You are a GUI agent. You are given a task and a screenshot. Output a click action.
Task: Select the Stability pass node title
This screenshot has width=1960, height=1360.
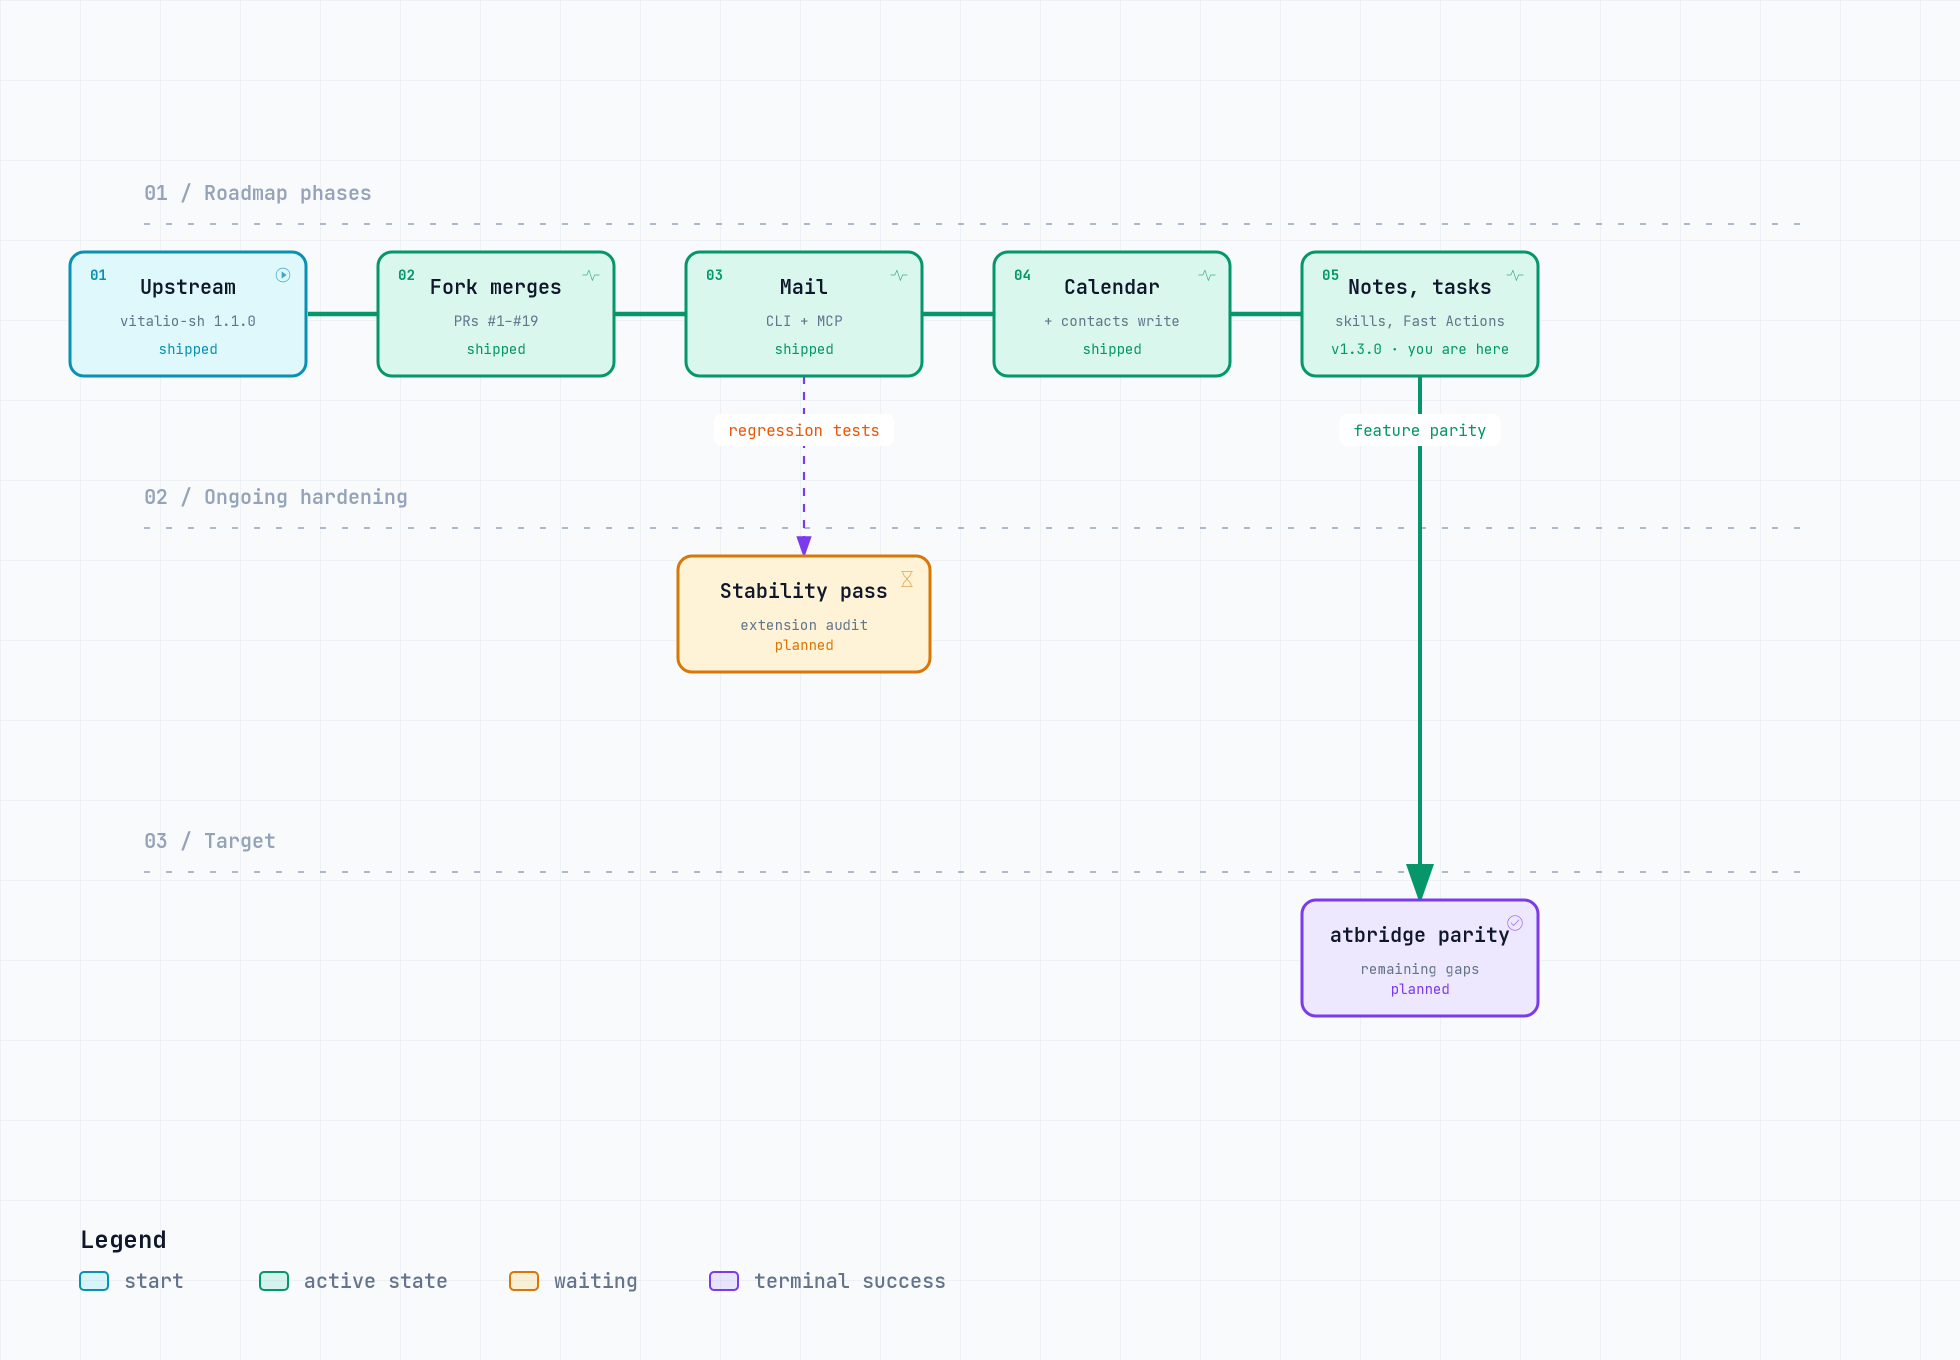804,591
